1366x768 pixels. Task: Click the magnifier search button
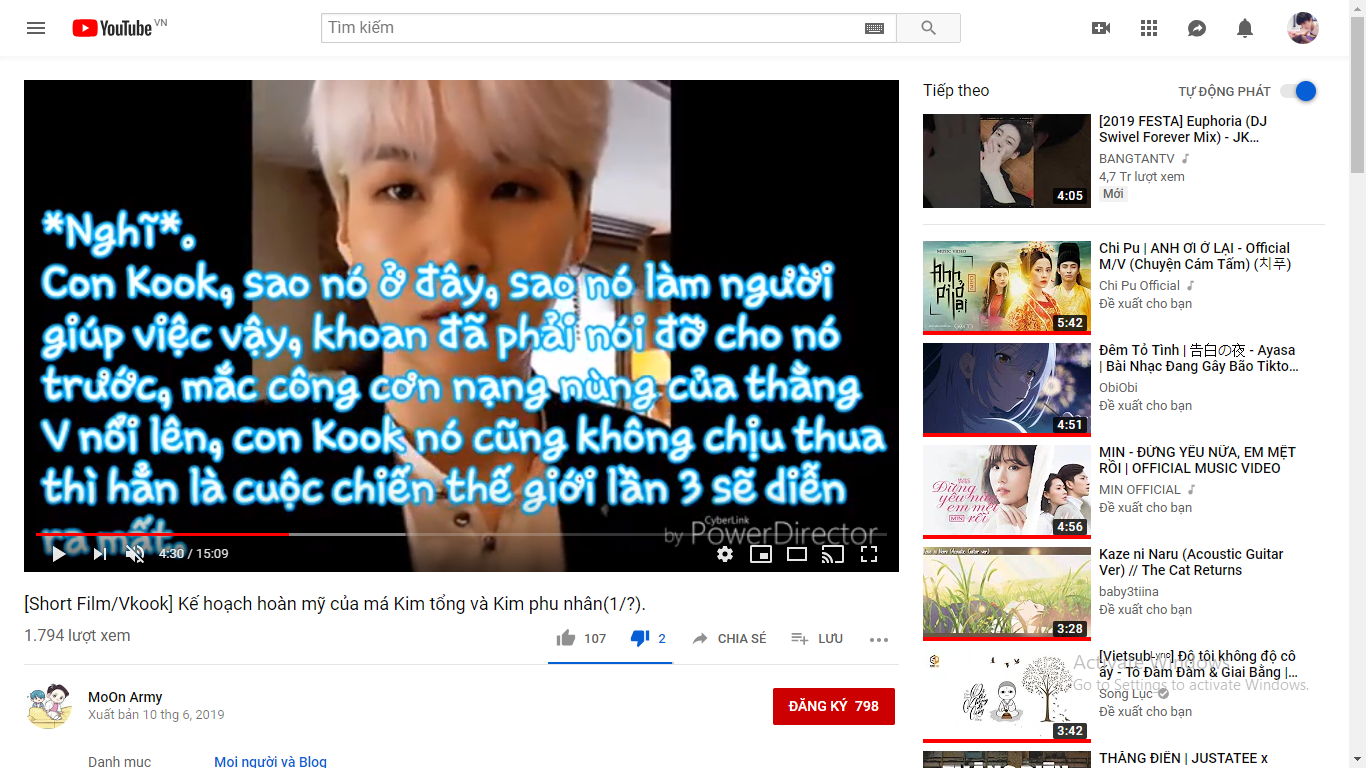point(928,28)
